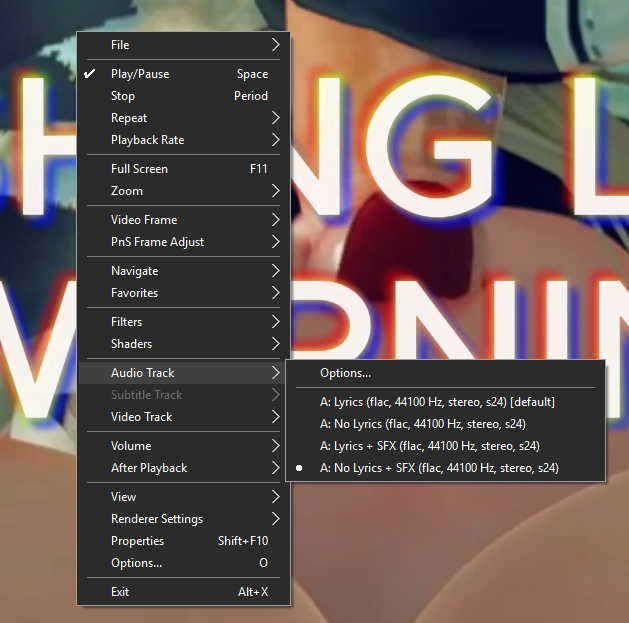
Task: Open the Video Track submenu
Action: click(183, 417)
